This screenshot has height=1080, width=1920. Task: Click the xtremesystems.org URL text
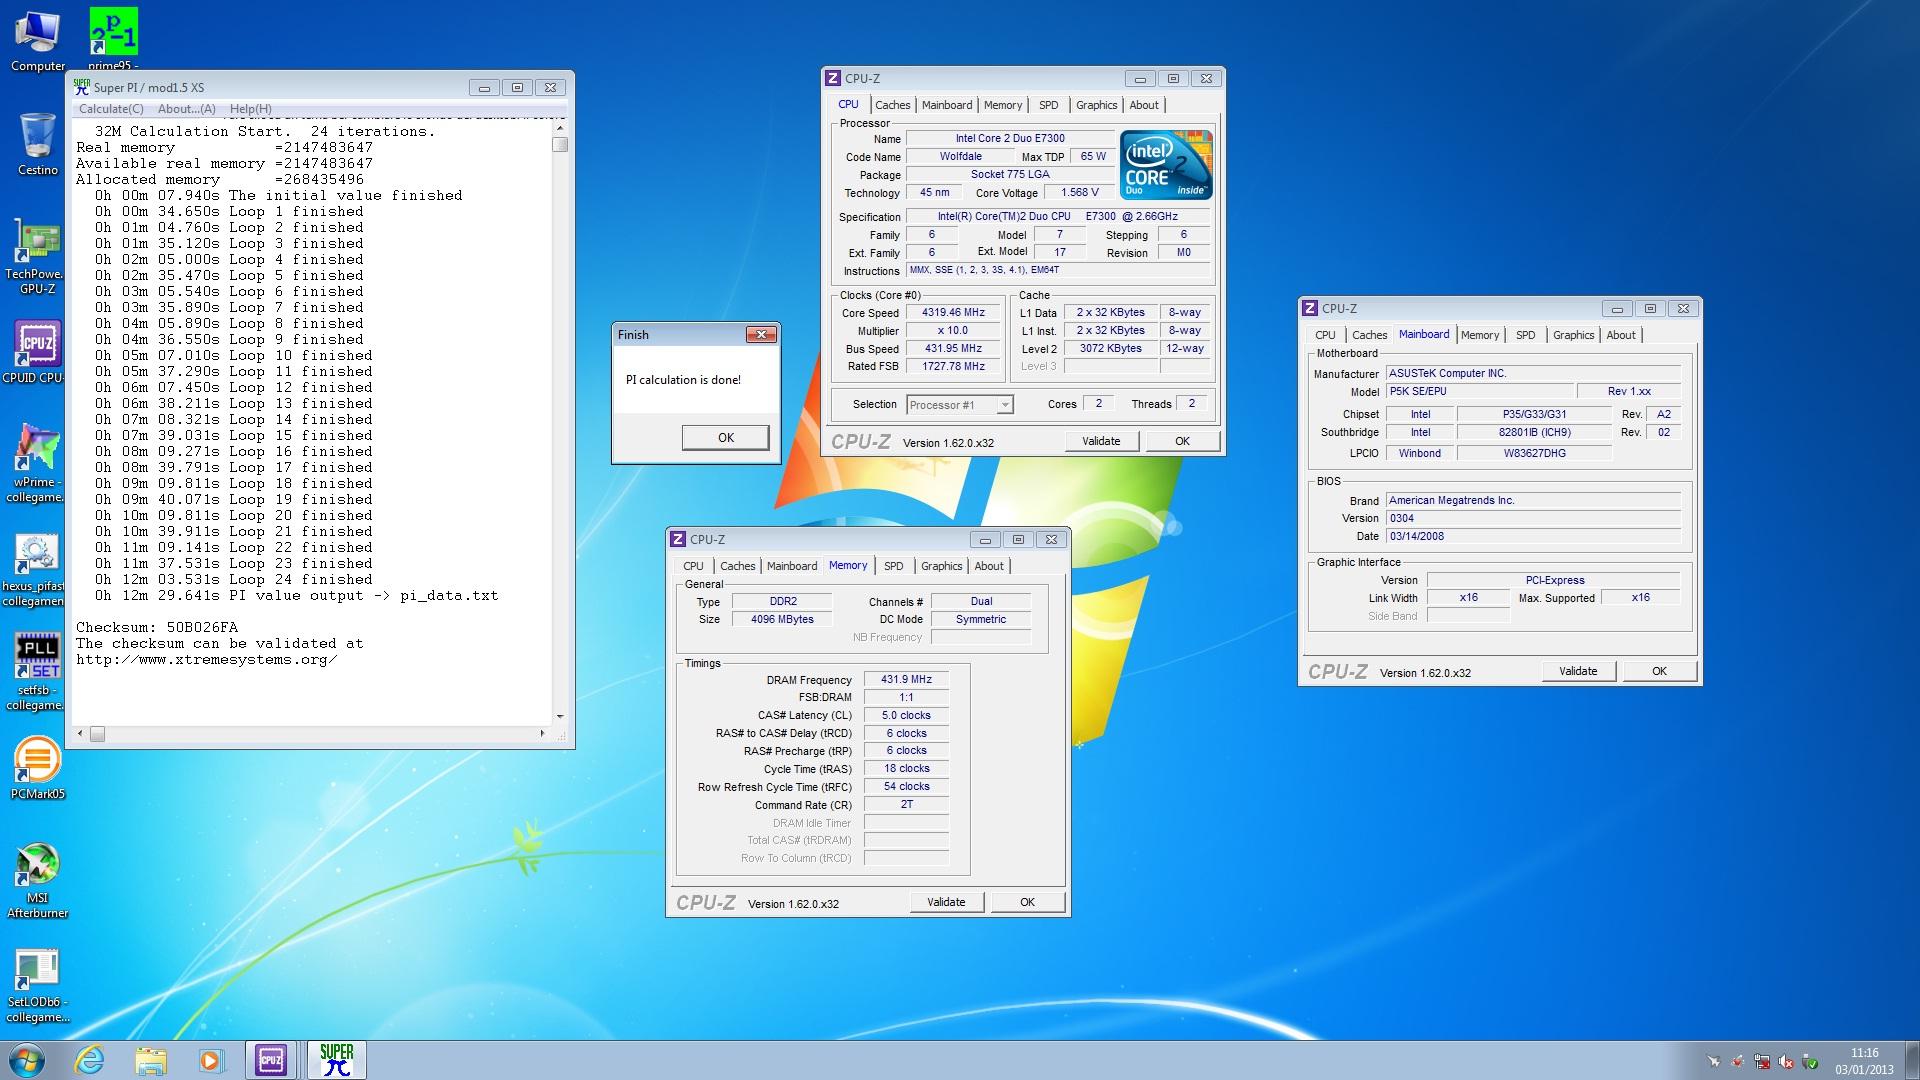(x=206, y=659)
